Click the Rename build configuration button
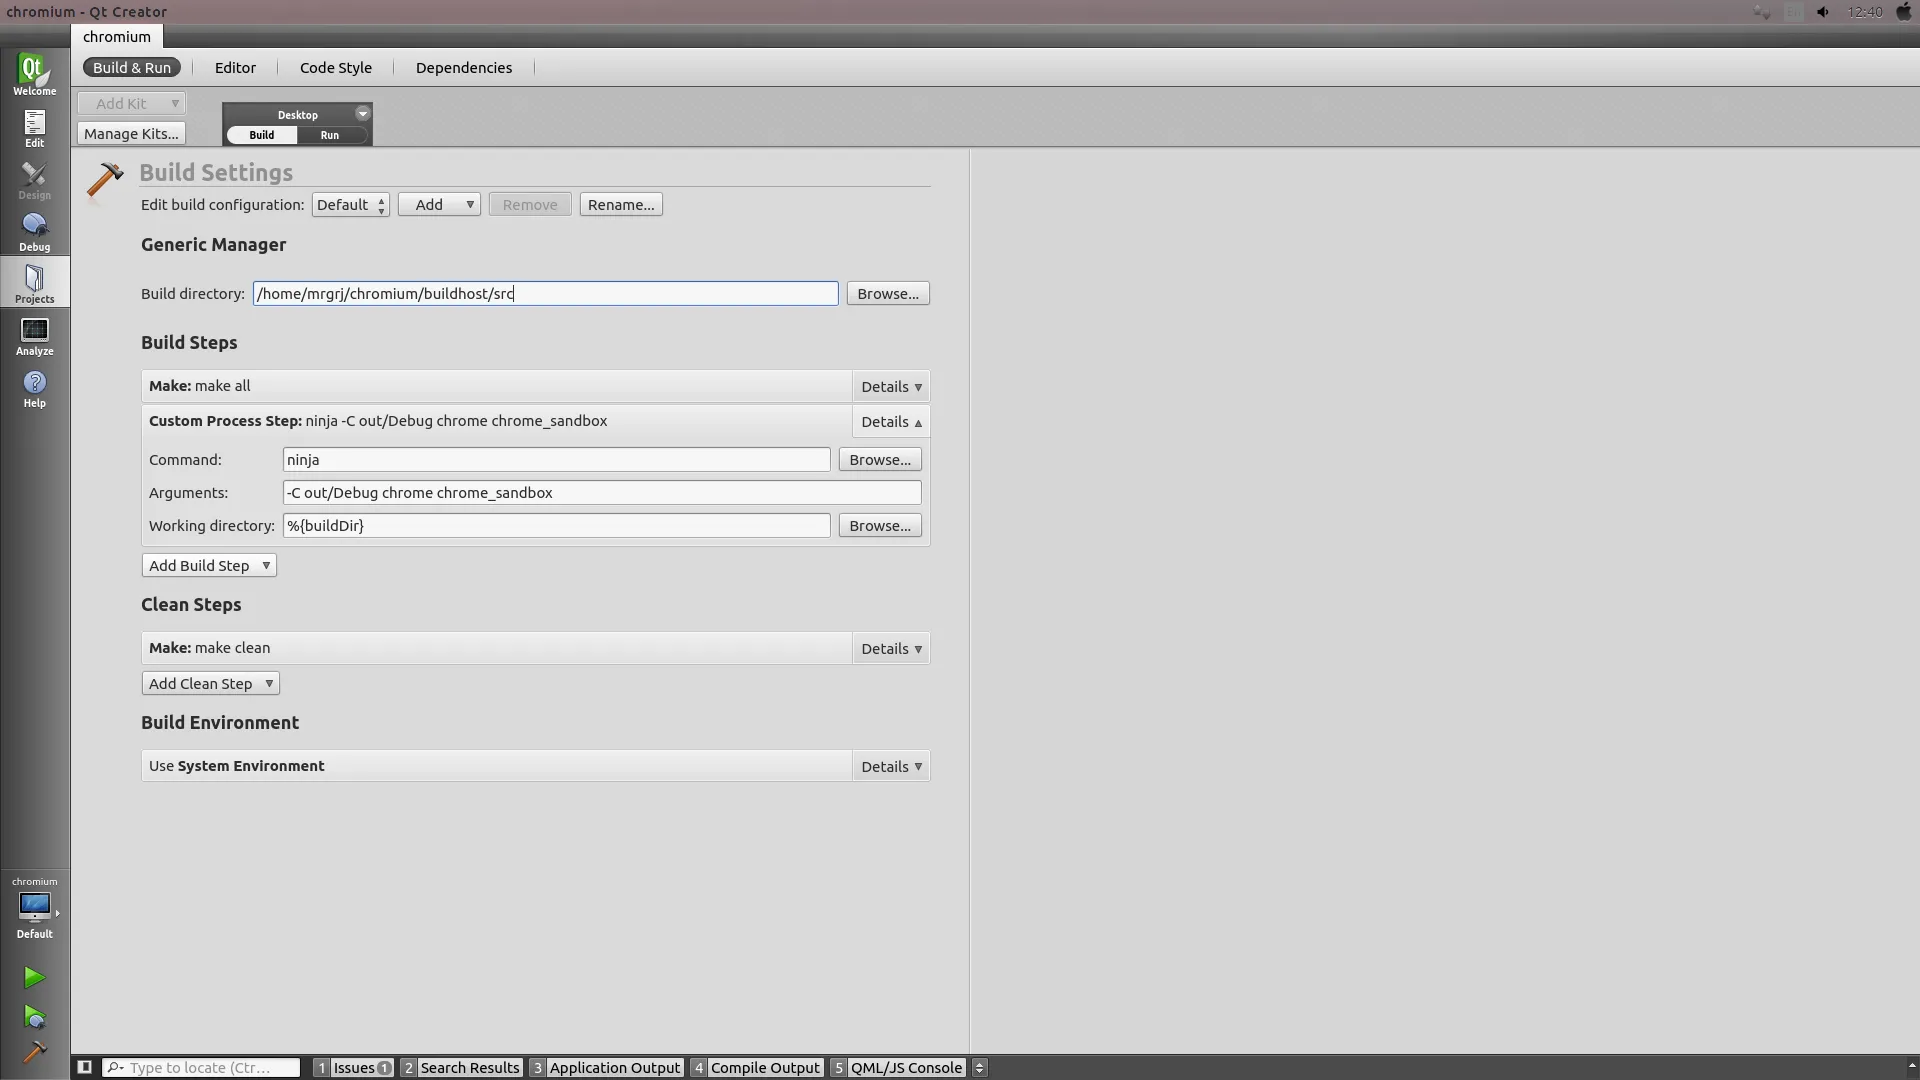Screen dimensions: 1920x1080 coord(621,204)
